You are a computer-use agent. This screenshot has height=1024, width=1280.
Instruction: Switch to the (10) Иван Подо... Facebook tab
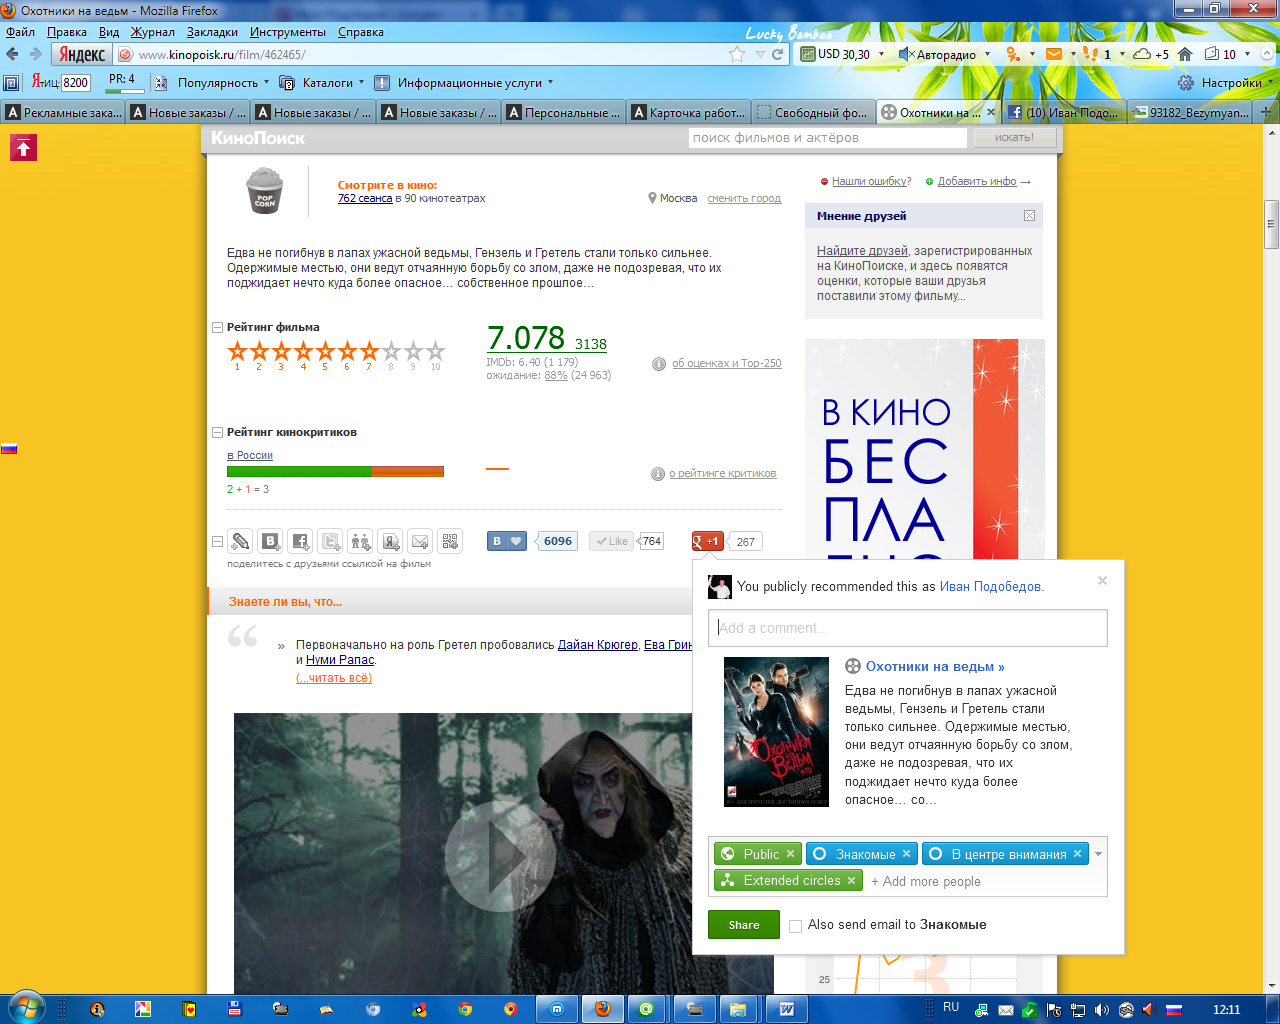click(1063, 112)
